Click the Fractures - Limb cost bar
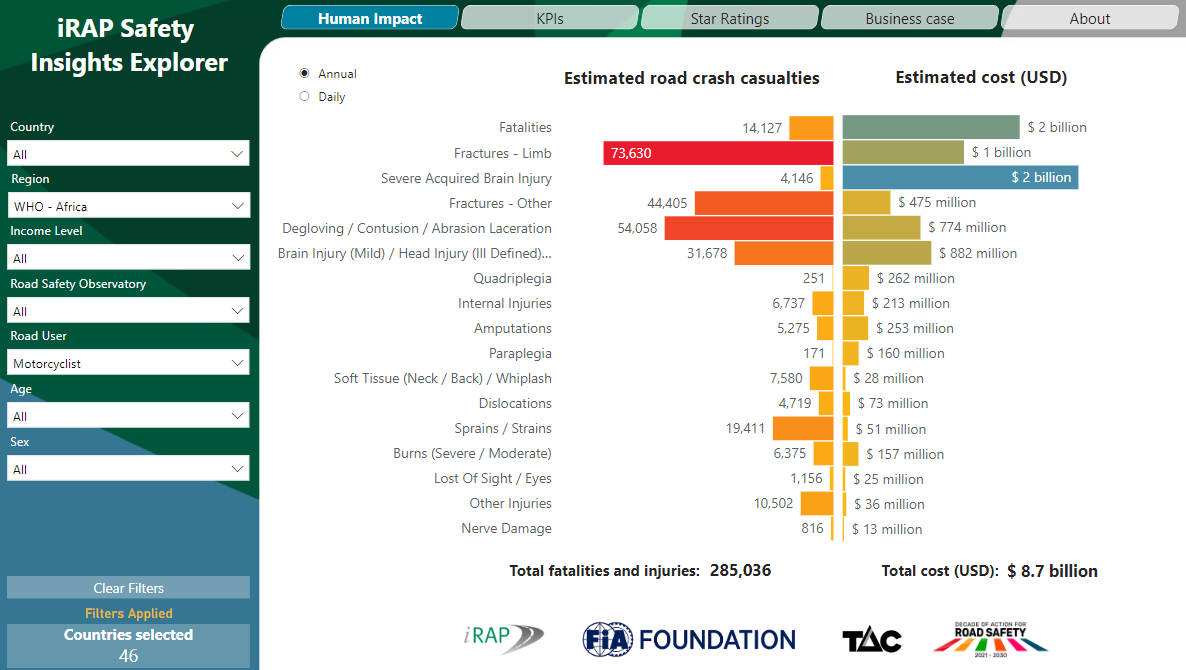1186x670 pixels. click(x=903, y=152)
